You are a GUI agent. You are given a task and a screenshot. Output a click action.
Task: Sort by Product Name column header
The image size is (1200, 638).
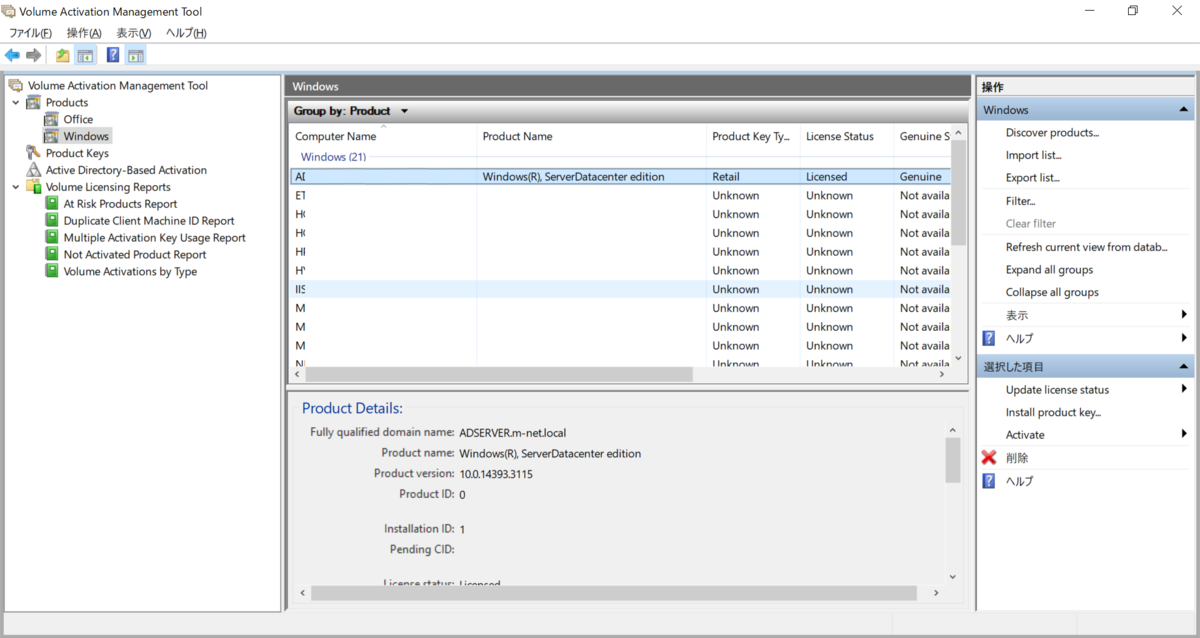click(x=591, y=137)
